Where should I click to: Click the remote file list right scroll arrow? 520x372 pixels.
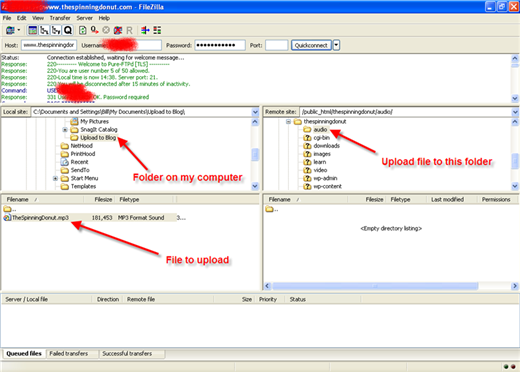coord(515,286)
